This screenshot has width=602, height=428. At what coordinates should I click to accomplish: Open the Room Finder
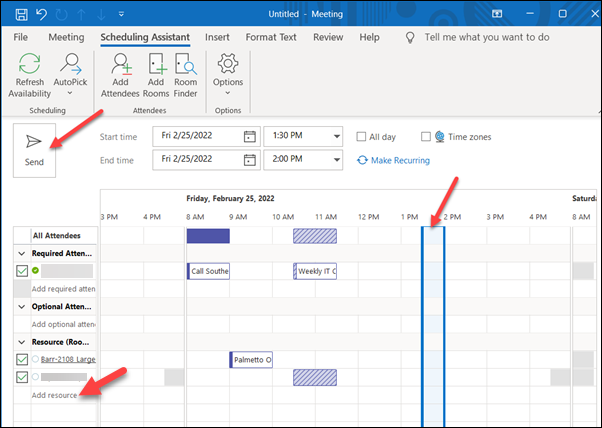pos(185,75)
